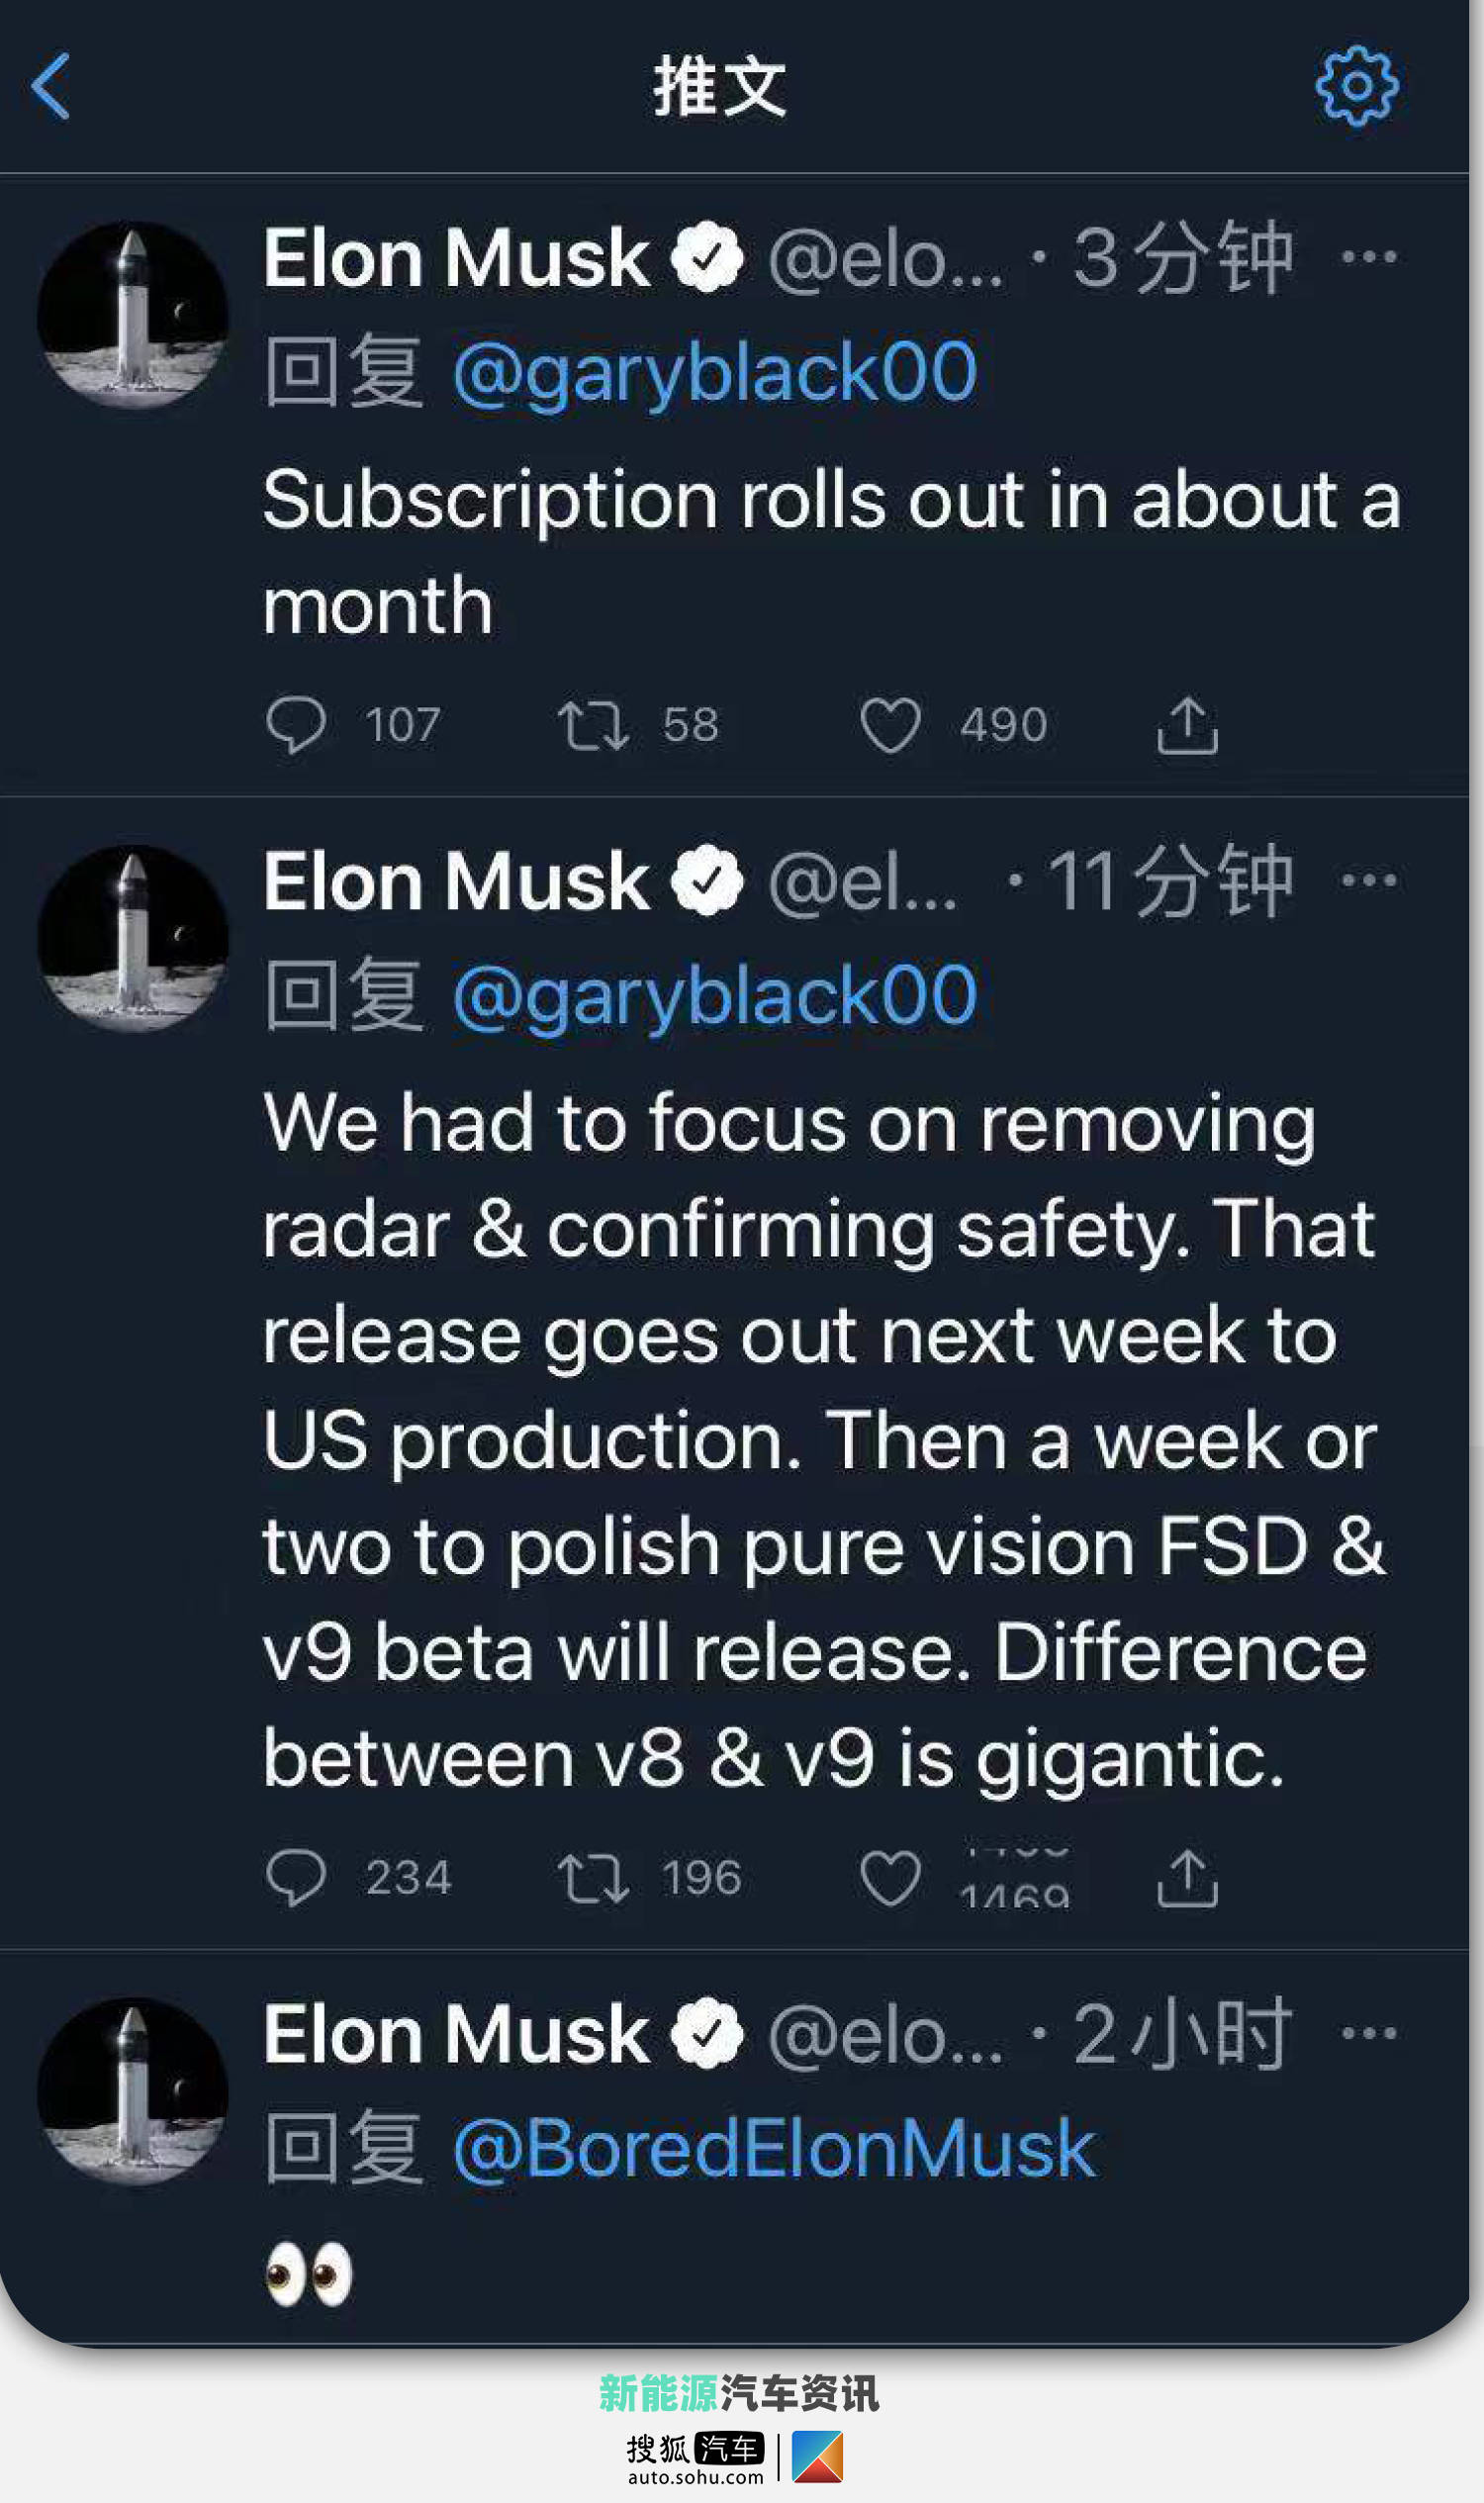Open more options on the 2小时 tweet

click(x=1368, y=2033)
